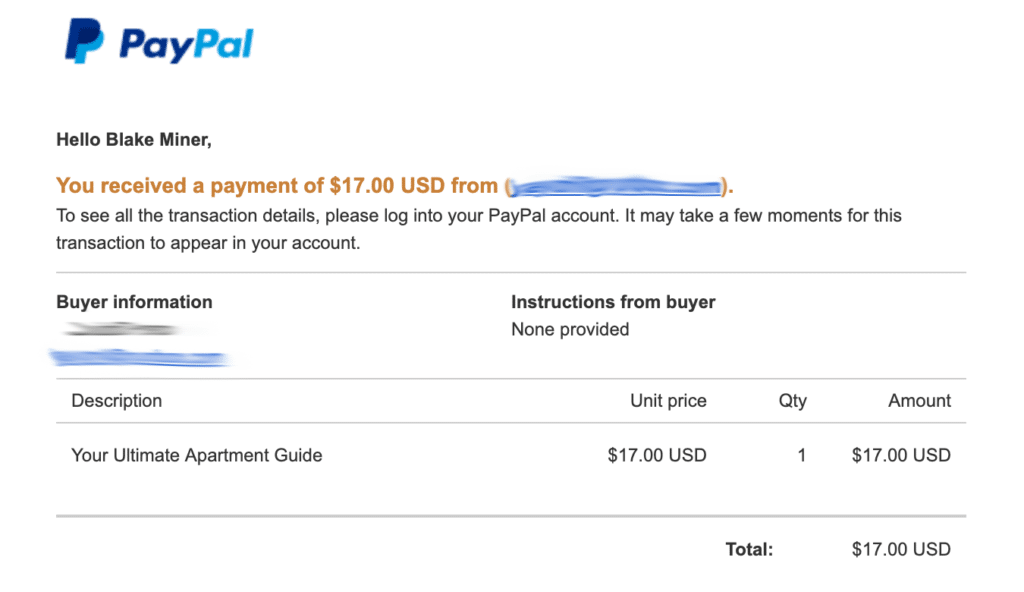Click the unit price $17.00 USD value
The width and height of the screenshot is (1024, 592).
pos(657,455)
